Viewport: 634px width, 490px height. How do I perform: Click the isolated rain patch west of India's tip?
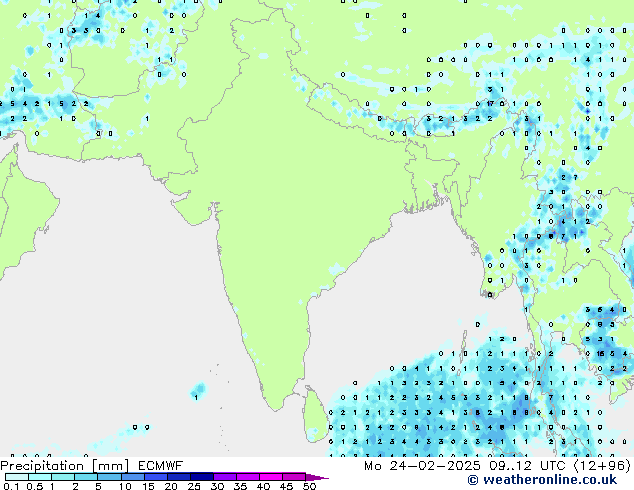pyautogui.click(x=198, y=391)
